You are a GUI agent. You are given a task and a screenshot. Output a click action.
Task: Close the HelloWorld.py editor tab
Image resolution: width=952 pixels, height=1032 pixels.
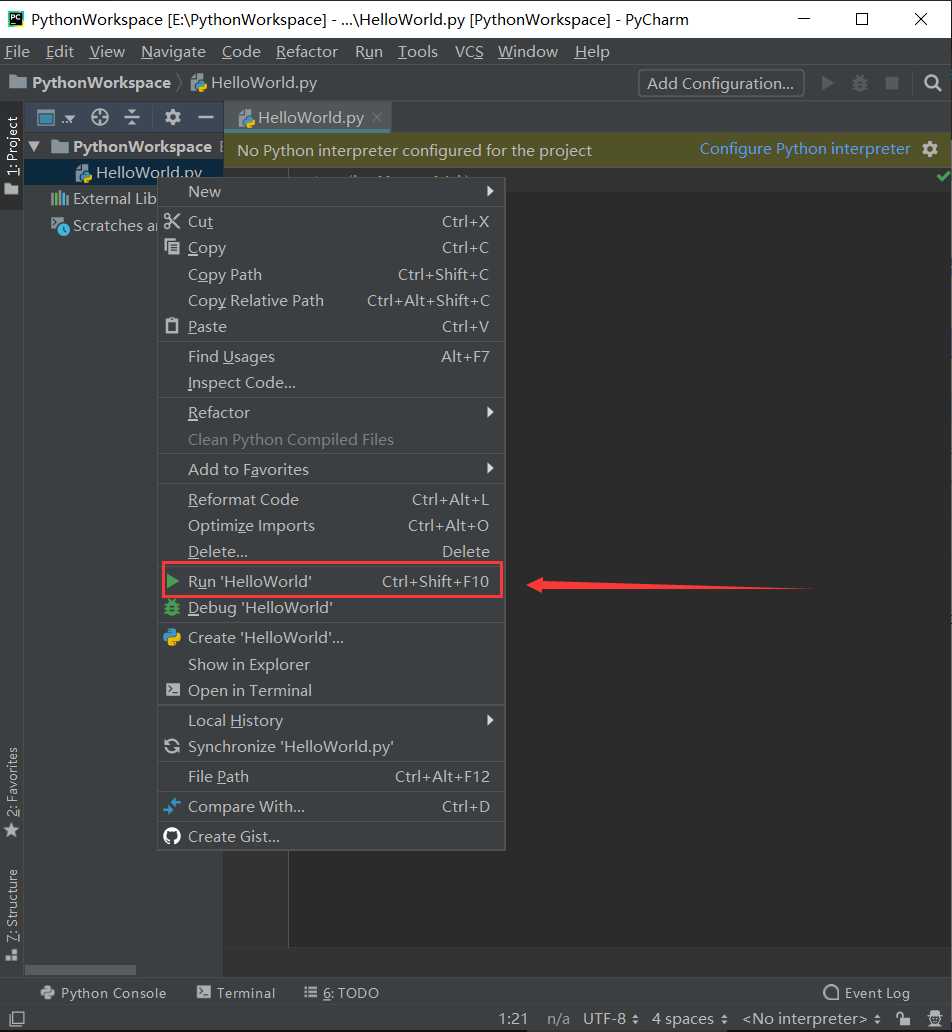tap(377, 117)
